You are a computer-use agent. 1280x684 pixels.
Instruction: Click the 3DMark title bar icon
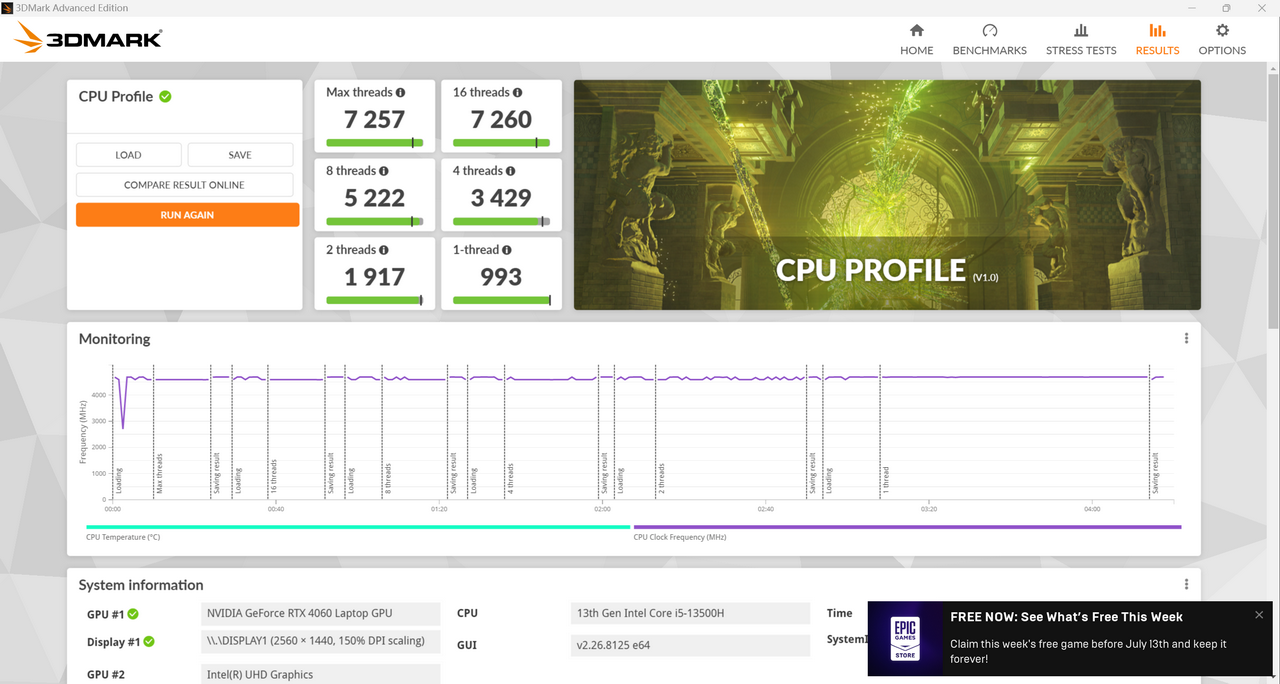[x=7, y=7]
